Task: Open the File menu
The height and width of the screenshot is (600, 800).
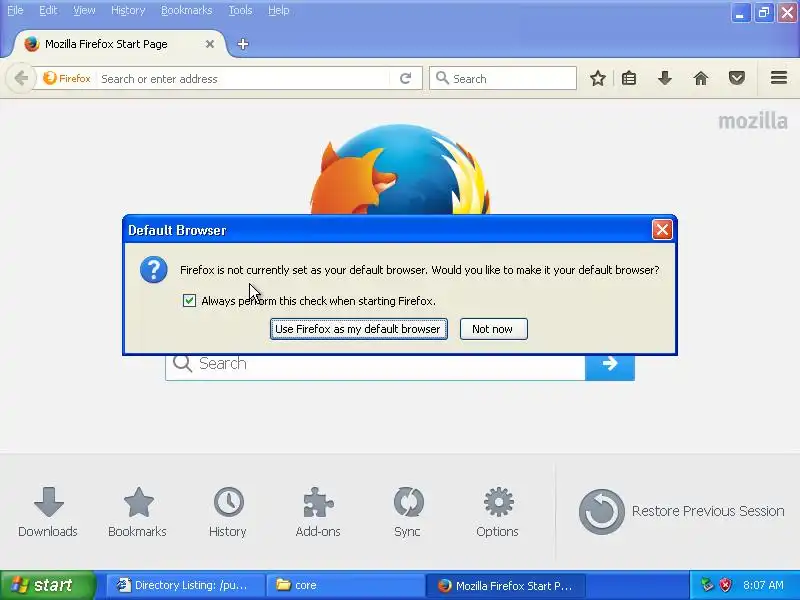Action: 15,10
